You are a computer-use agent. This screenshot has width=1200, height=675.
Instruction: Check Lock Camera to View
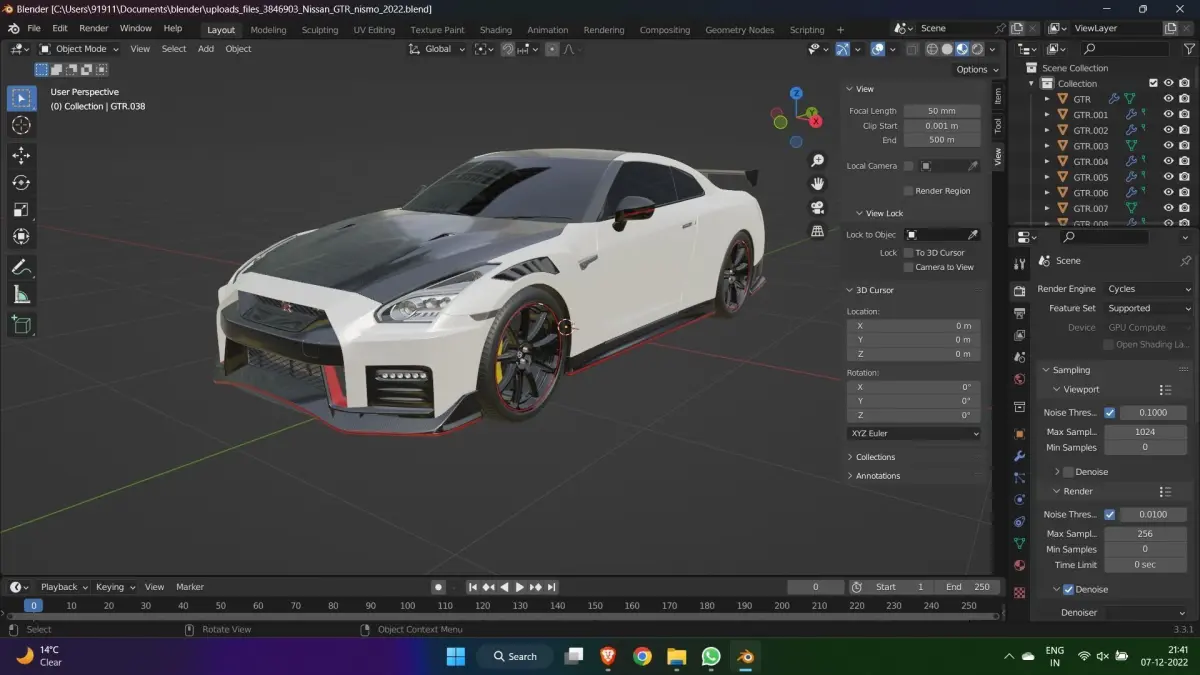[x=908, y=267]
